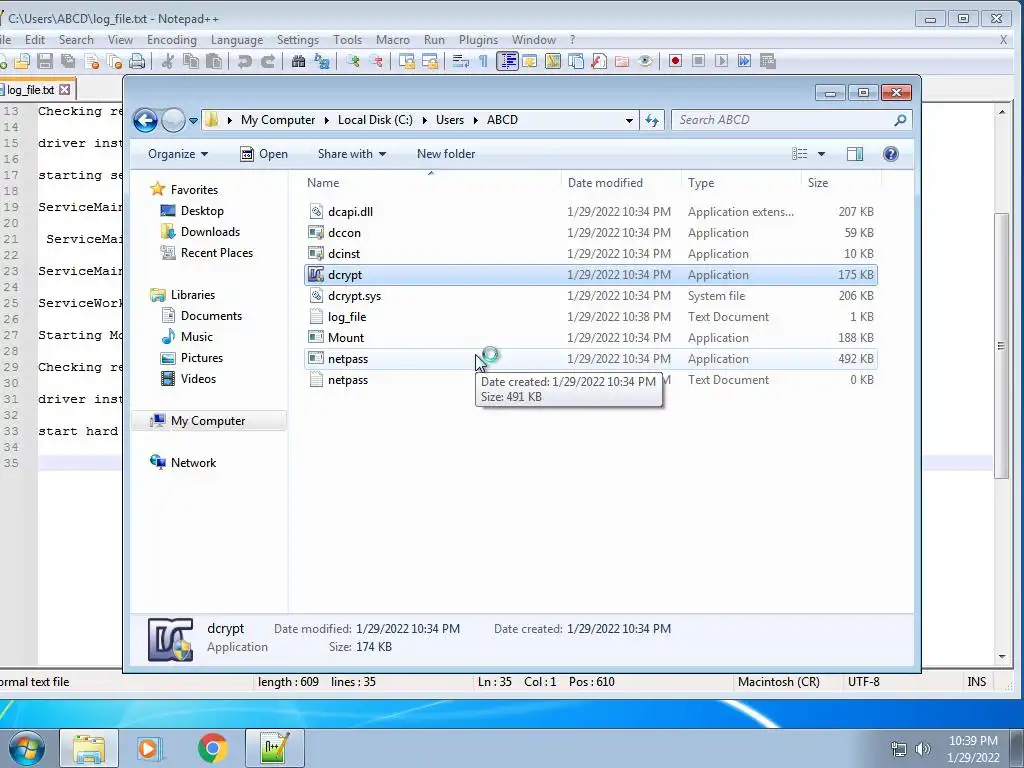Click the Save icon in Notepad++ toolbar
The height and width of the screenshot is (768, 1024).
(44, 61)
